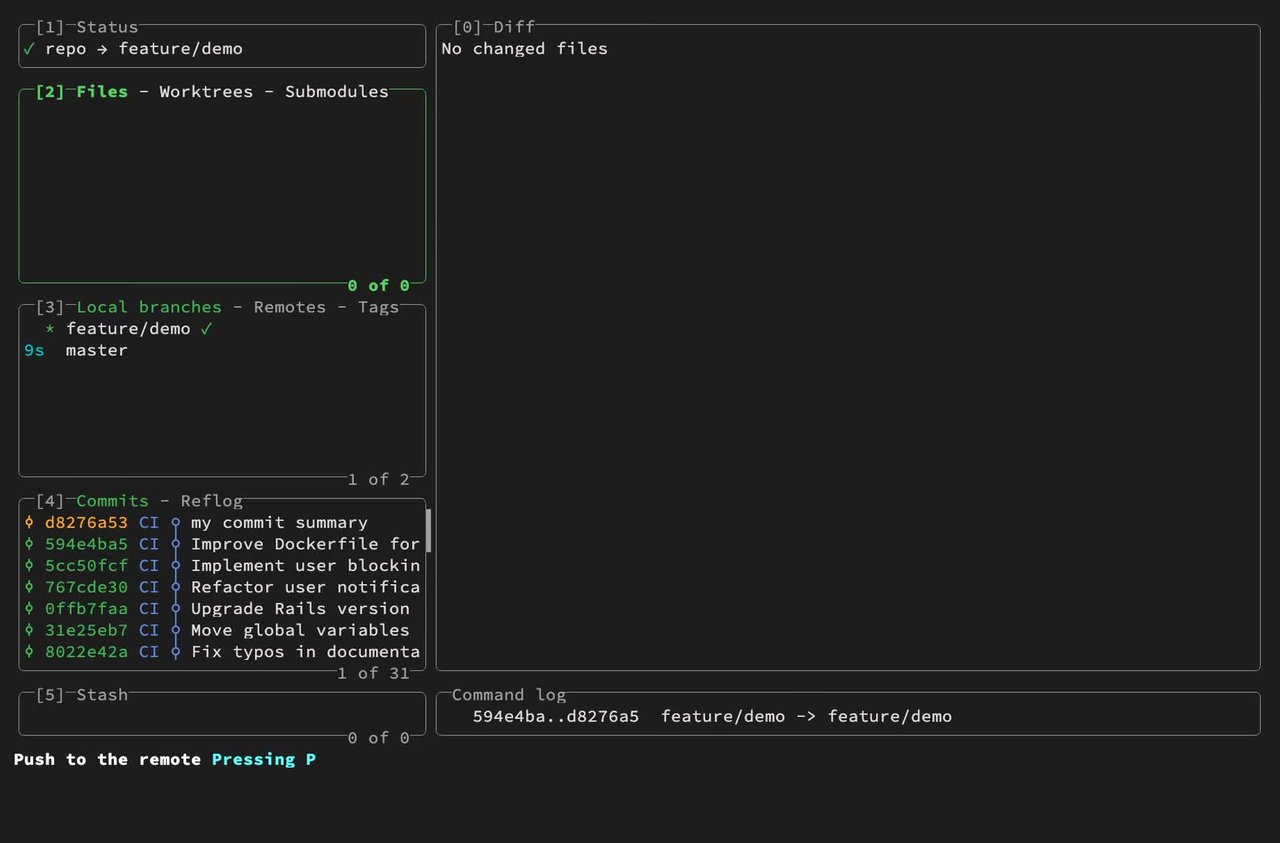The width and height of the screenshot is (1280, 843).
Task: Click the commit marker icon beside d8276a53
Action: [x=29, y=523]
